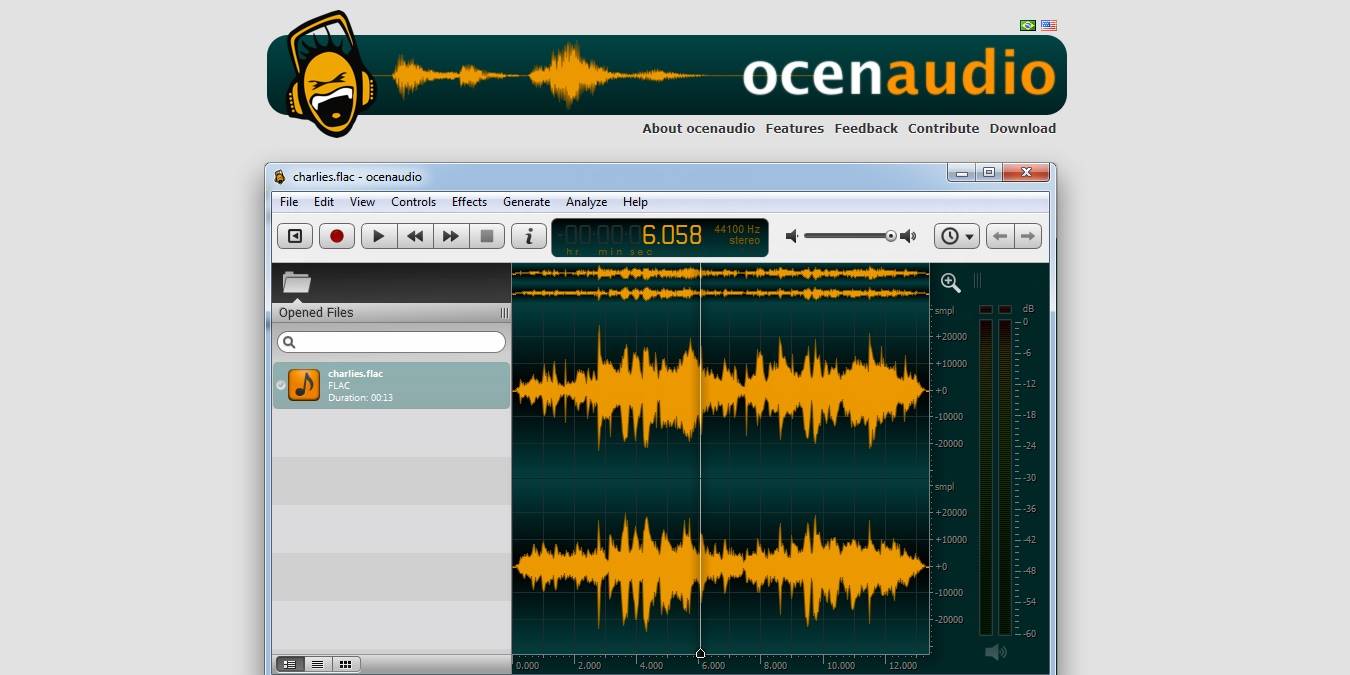Image resolution: width=1350 pixels, height=675 pixels.
Task: Switch Opened Files to grid view
Action: coord(345,664)
